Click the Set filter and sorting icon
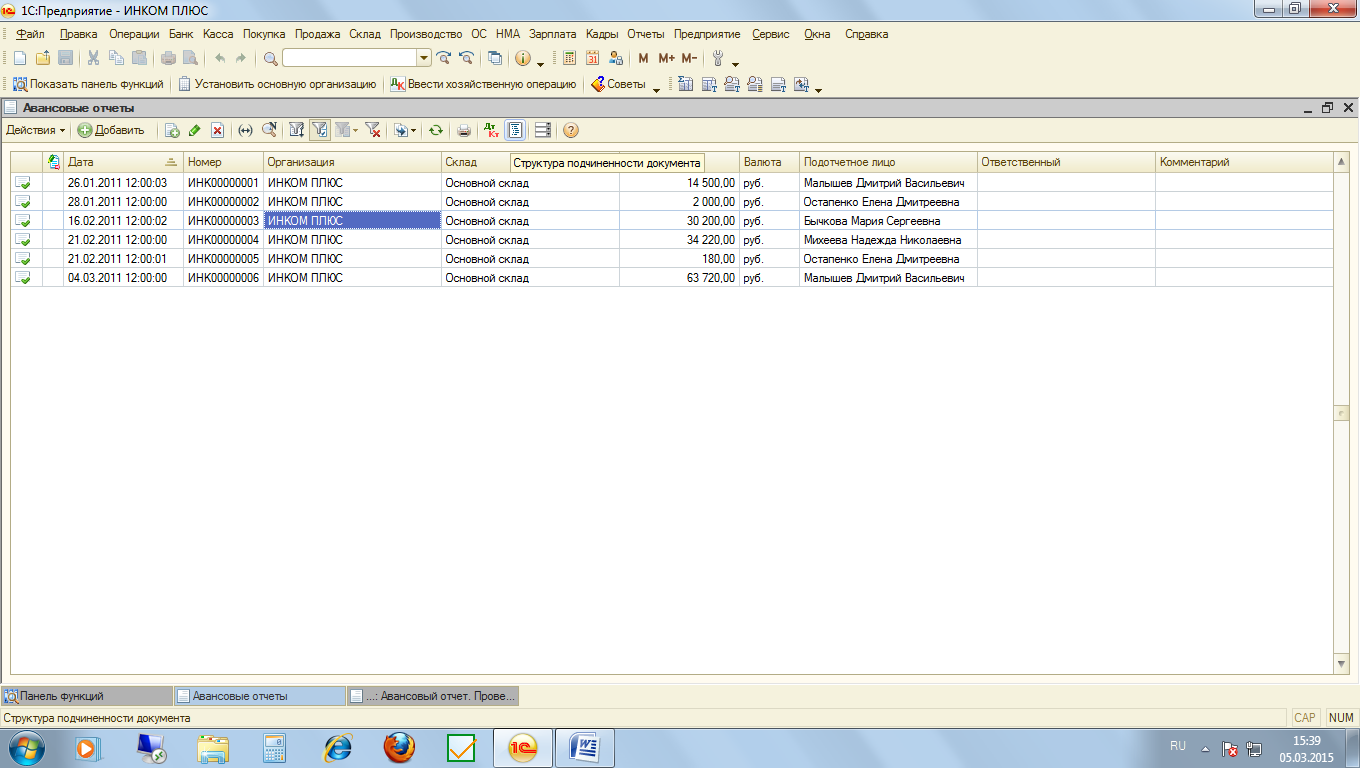This screenshot has height=768, width=1360. point(296,130)
